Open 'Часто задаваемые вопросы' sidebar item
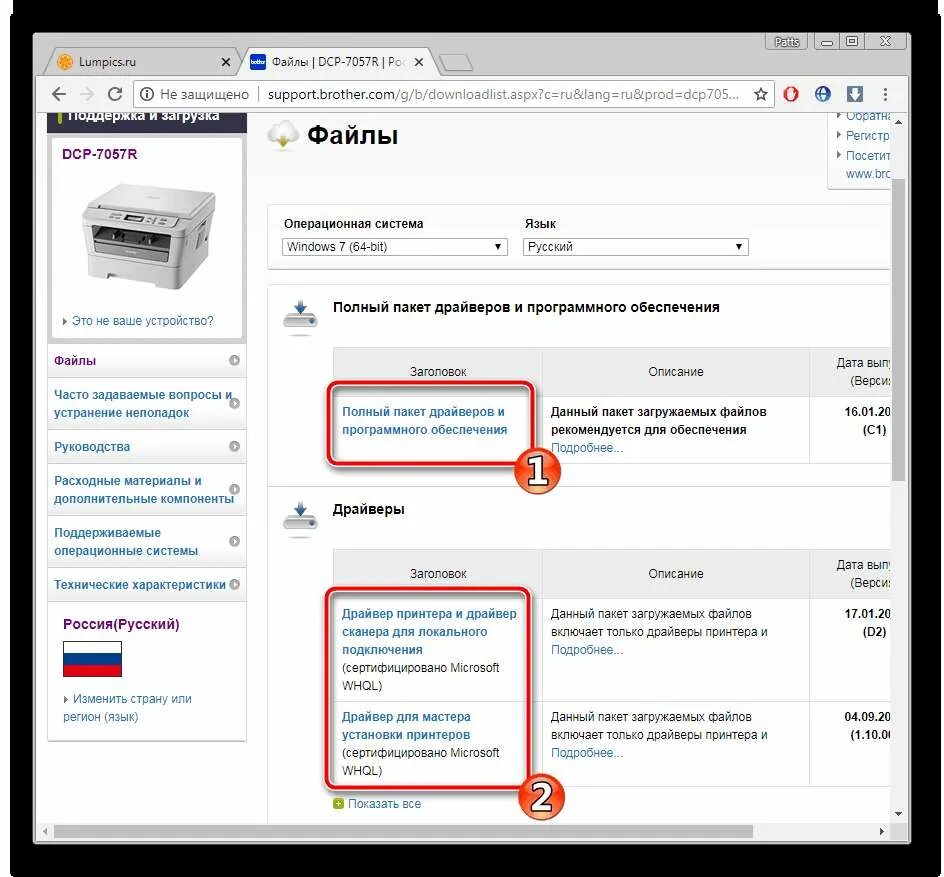The image size is (944, 877). point(146,403)
